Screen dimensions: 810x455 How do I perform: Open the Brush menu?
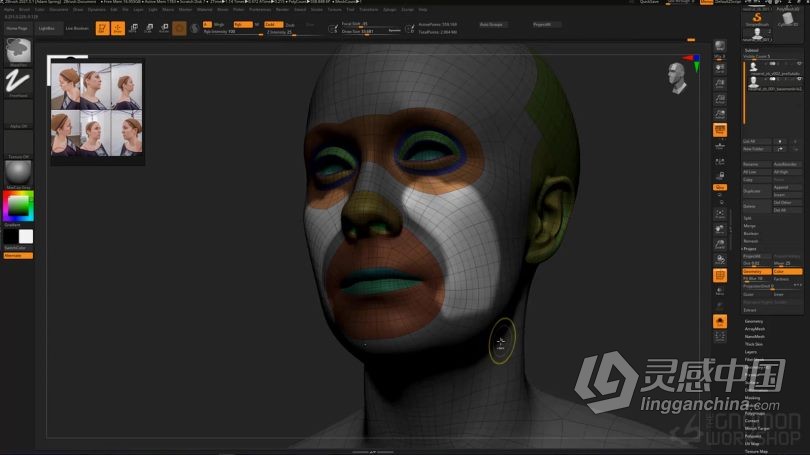point(24,9)
